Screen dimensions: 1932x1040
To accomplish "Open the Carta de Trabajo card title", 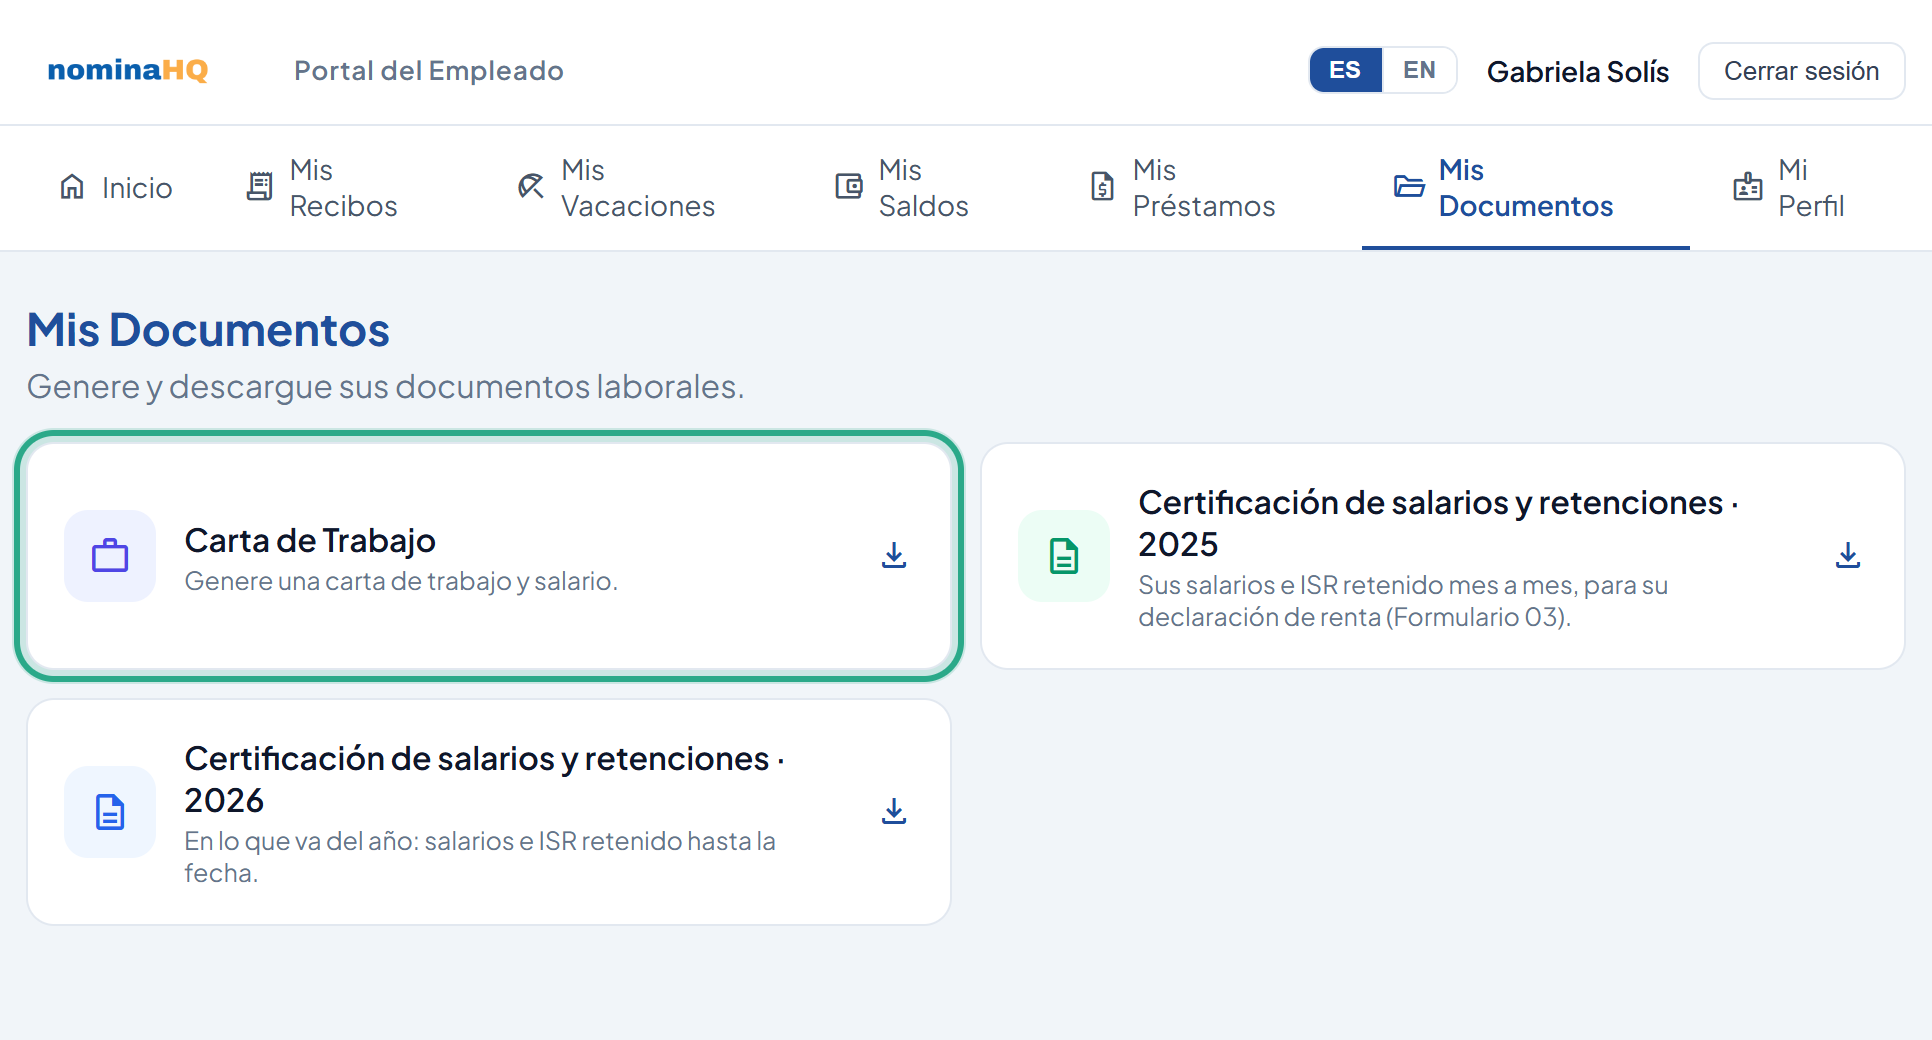I will pos(310,541).
